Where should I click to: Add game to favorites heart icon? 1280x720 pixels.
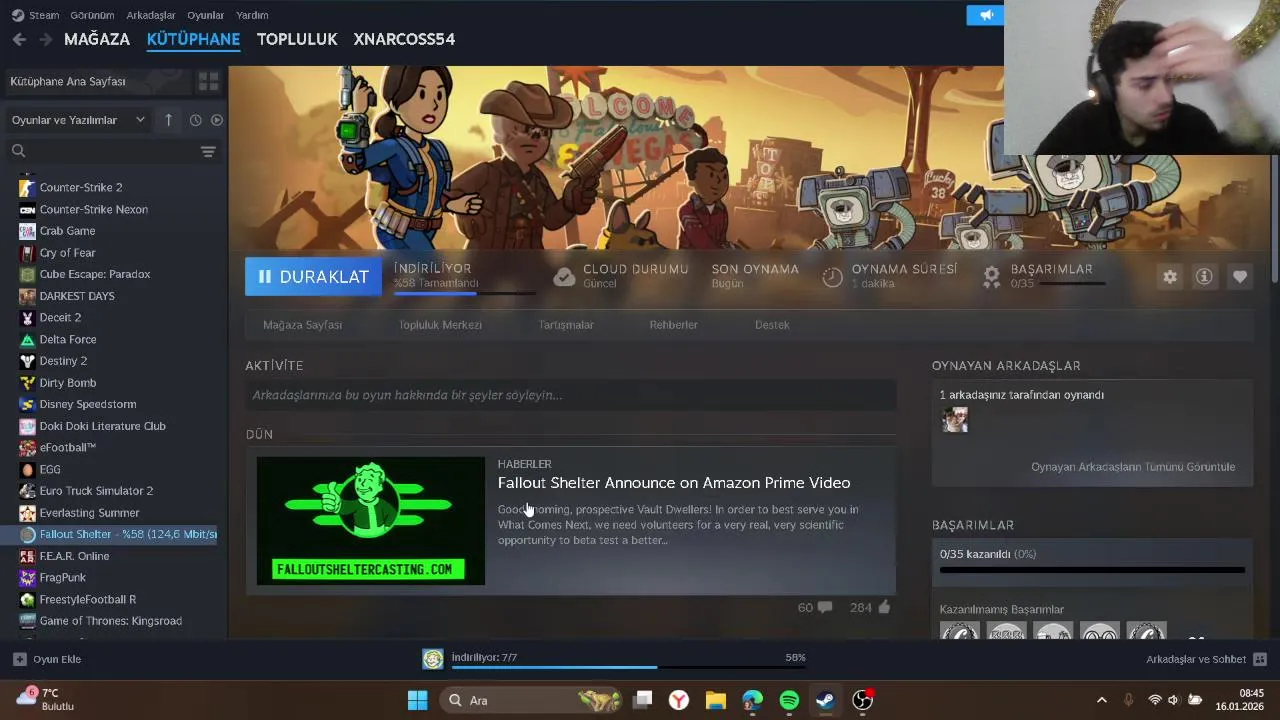[1240, 277]
